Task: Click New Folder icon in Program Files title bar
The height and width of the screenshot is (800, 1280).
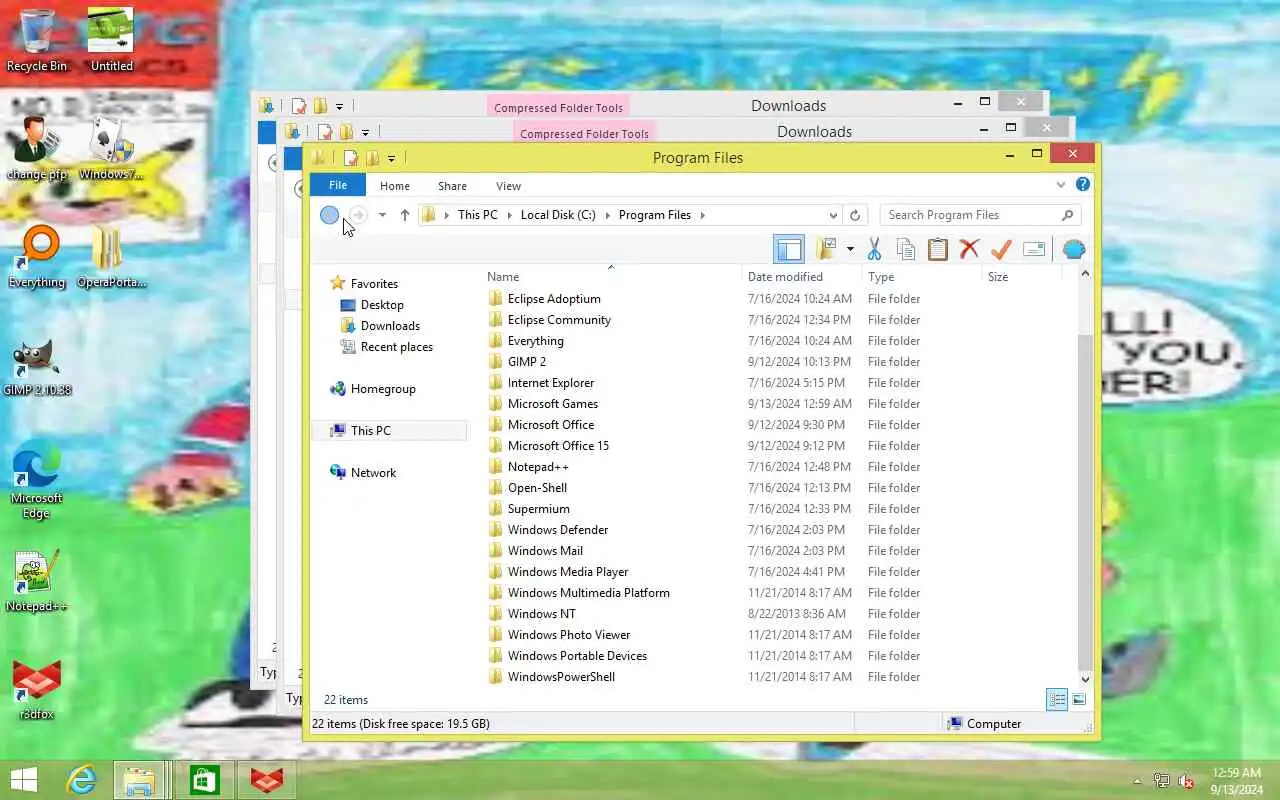Action: point(372,158)
